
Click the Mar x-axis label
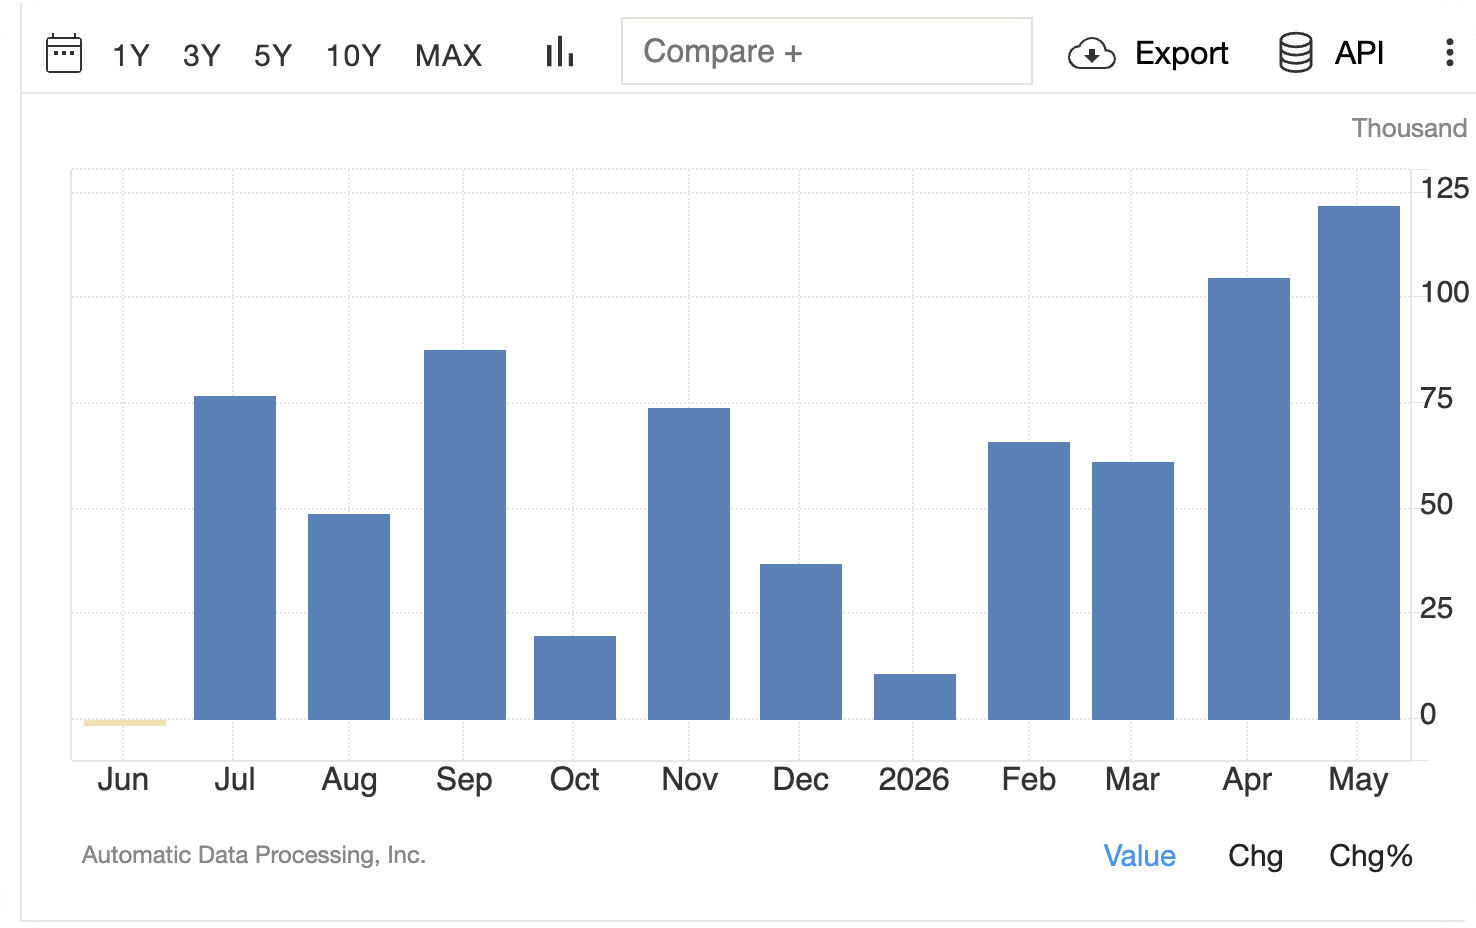coord(1132,779)
